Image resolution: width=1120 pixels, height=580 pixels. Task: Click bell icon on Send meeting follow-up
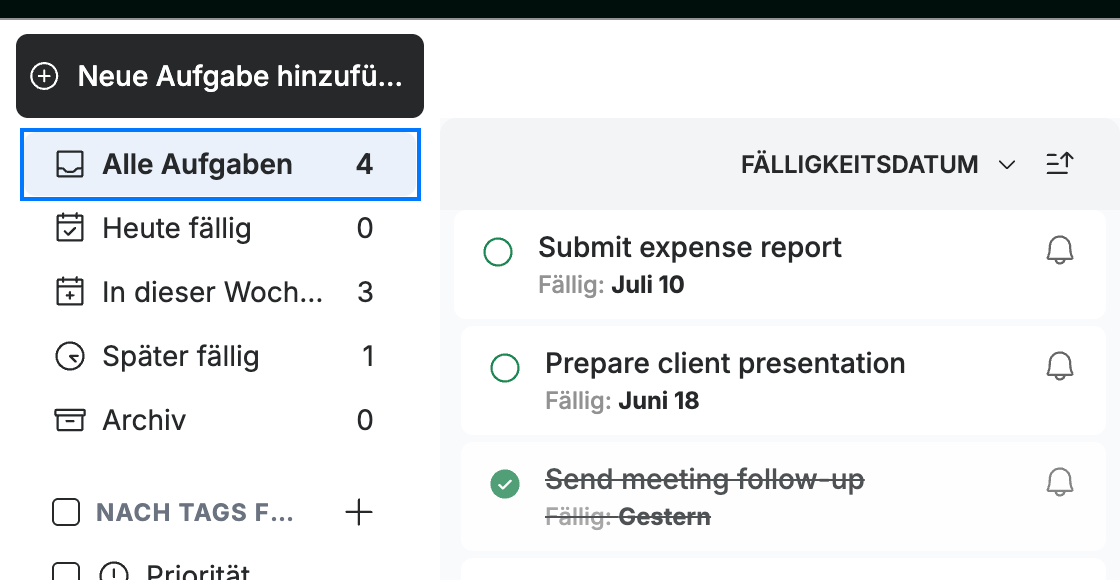click(x=1060, y=482)
